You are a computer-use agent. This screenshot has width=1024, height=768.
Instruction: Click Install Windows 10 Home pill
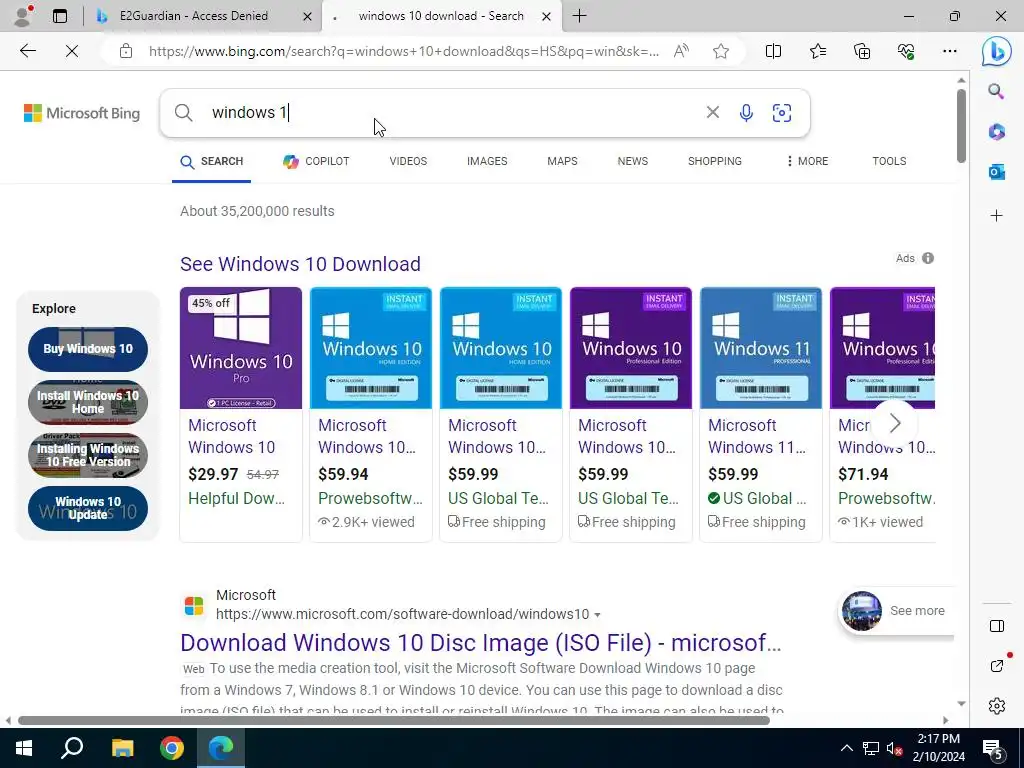[88, 402]
